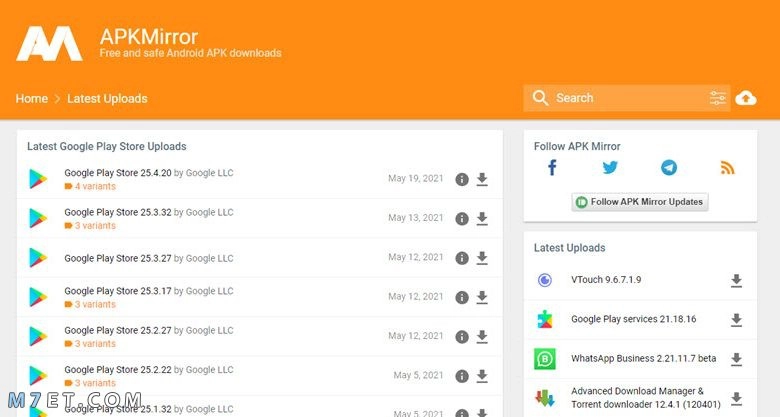The image size is (780, 417).
Task: Click Follow APK Mirror Updates button
Action: (640, 202)
